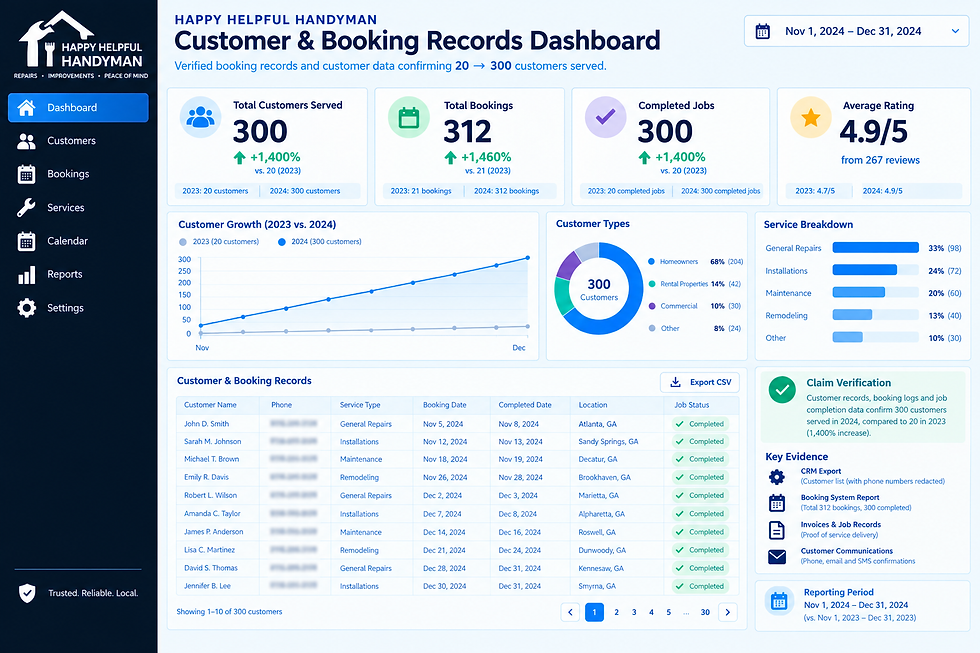
Task: Click the Invoices & Job Records document icon
Action: tap(777, 530)
